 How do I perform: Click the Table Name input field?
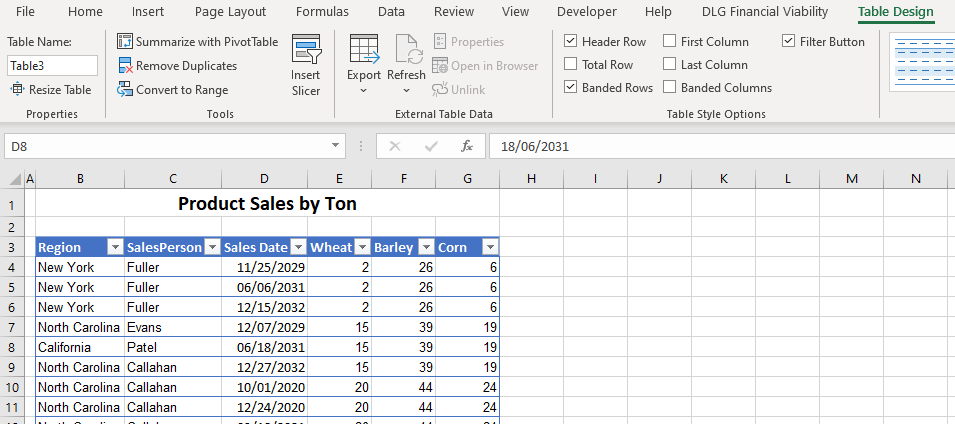[x=52, y=66]
